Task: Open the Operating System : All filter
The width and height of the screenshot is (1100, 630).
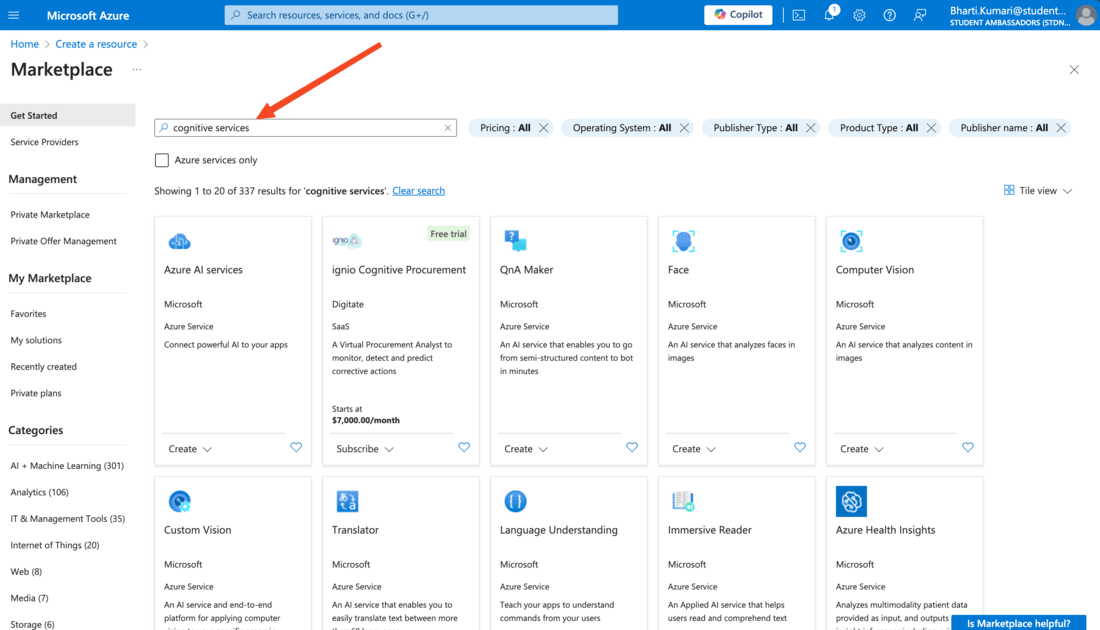Action: [x=622, y=128]
